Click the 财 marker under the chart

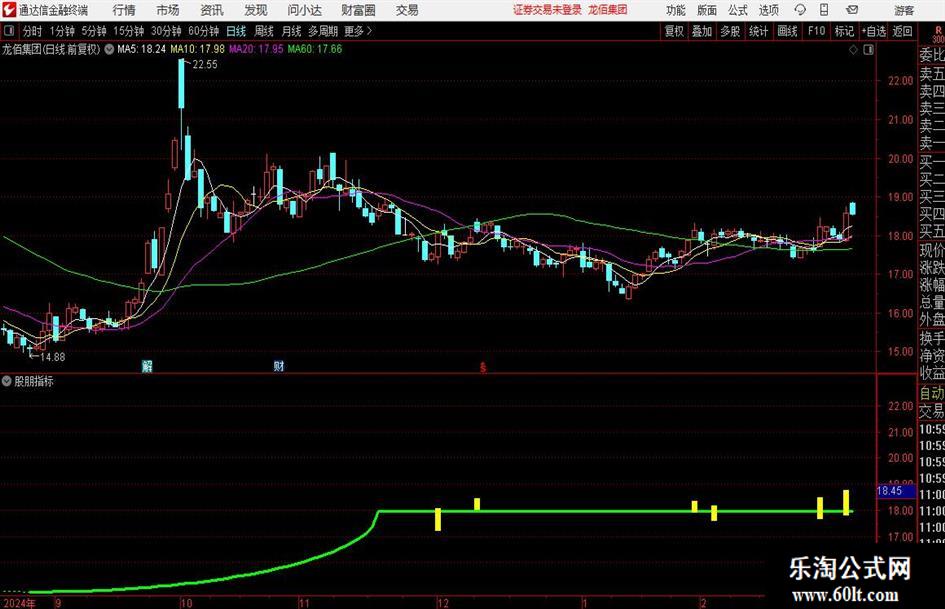pos(278,366)
